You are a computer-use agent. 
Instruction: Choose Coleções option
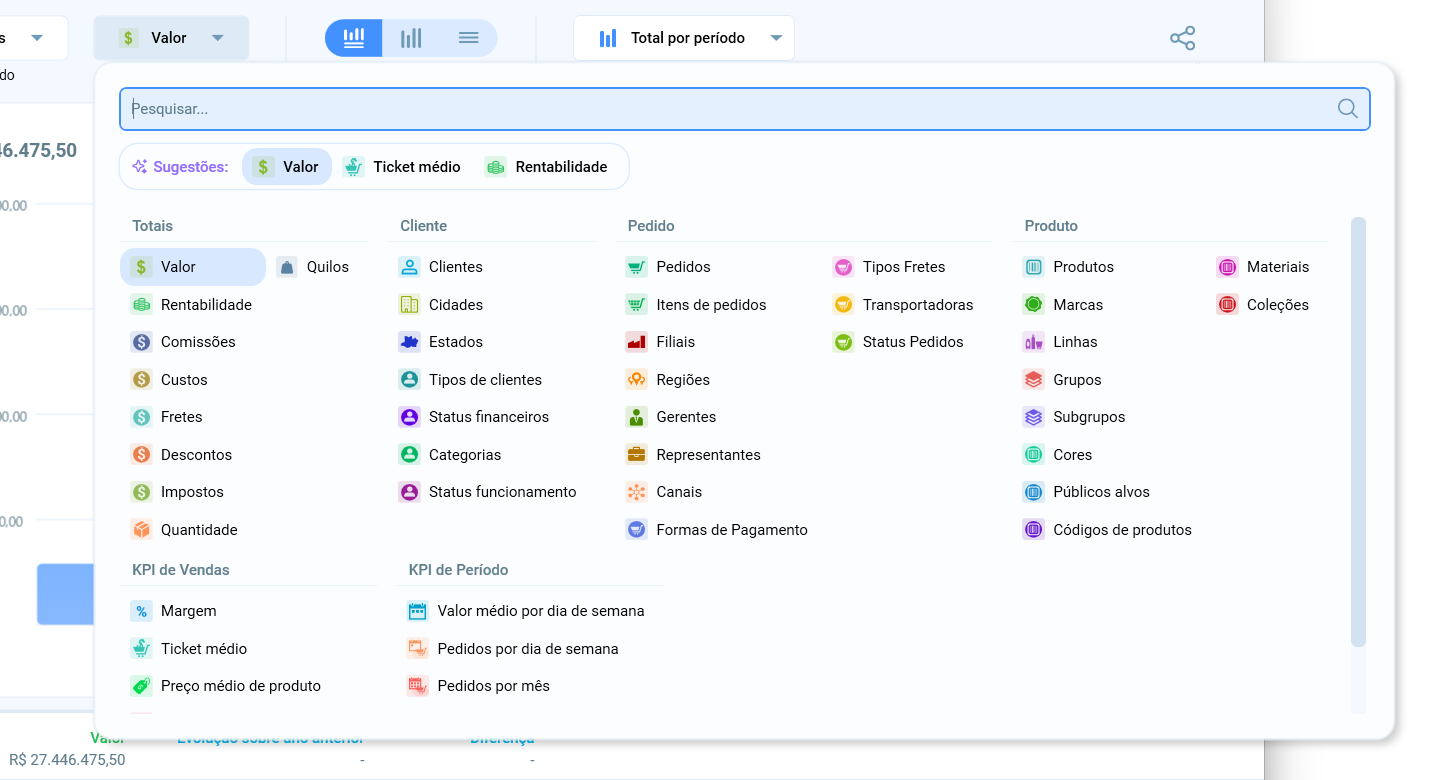[x=1263, y=305]
